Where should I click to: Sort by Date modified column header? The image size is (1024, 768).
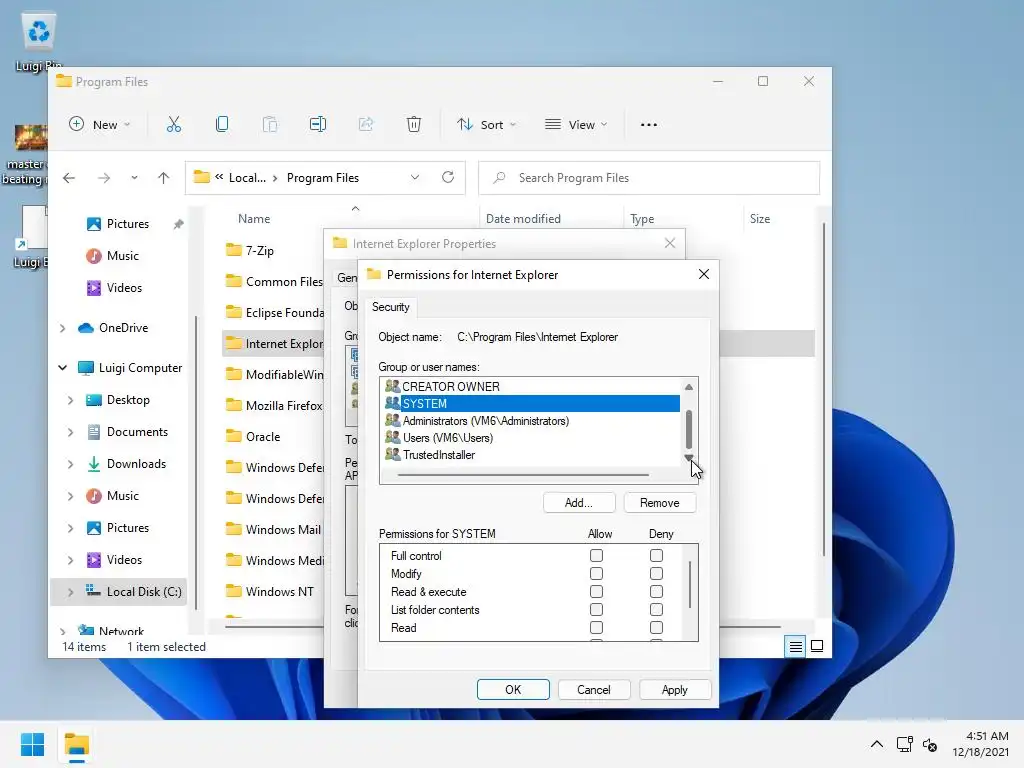523,219
